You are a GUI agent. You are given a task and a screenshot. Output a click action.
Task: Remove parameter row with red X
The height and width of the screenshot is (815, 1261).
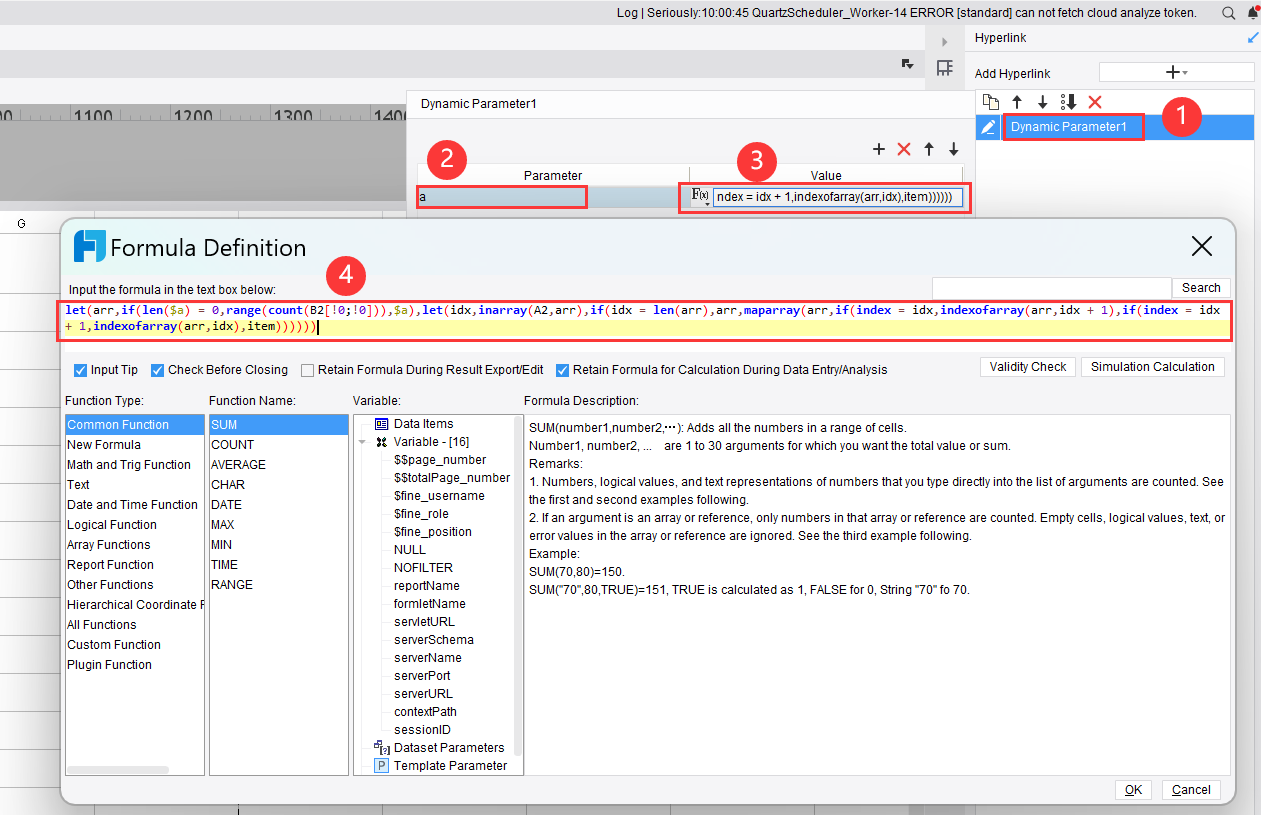click(x=904, y=149)
